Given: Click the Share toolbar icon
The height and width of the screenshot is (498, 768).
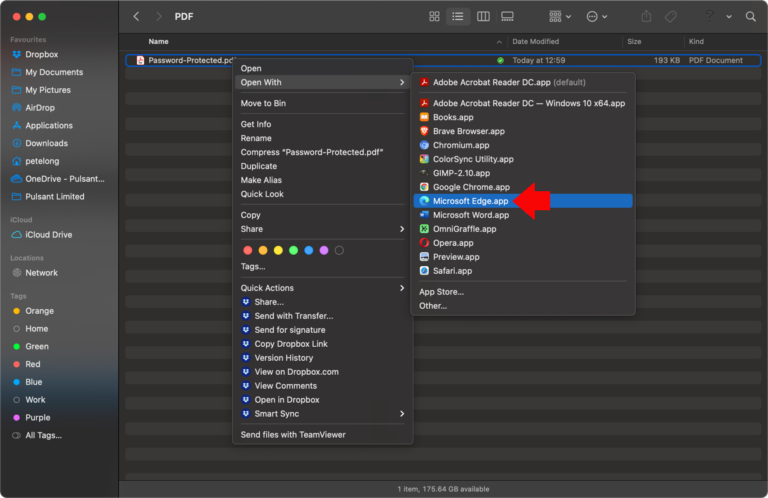Looking at the screenshot, I should pos(646,17).
